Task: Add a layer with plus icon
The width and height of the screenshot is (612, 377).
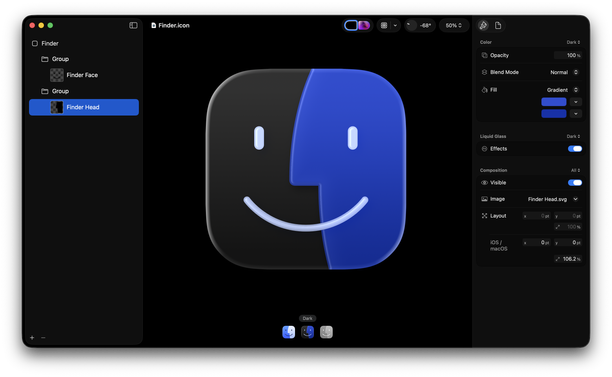Action: pos(32,338)
